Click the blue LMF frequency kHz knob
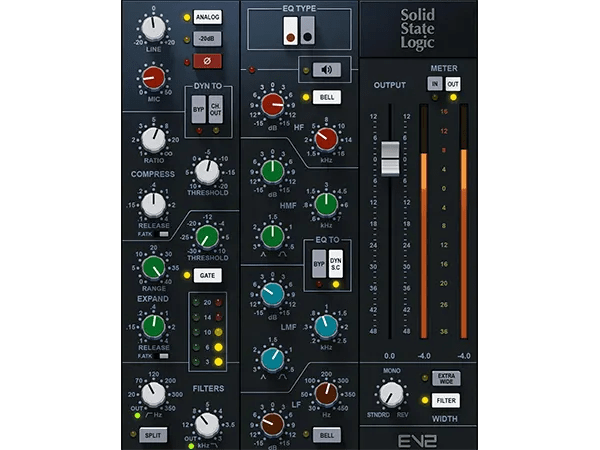Screen dimensions: 600x450 pyautogui.click(x=326, y=326)
